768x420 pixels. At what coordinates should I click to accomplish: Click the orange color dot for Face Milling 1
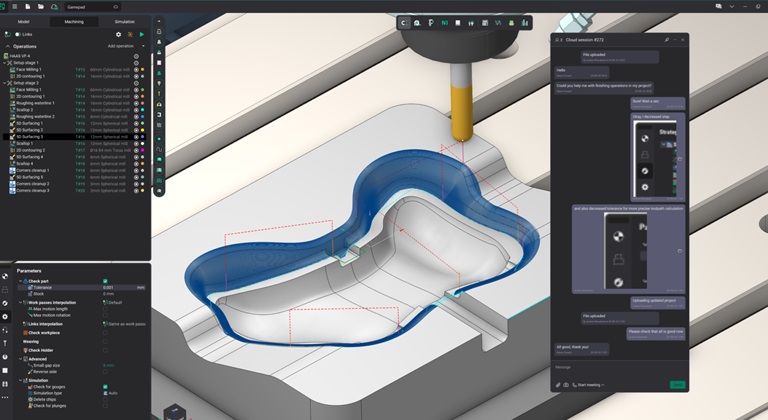click(144, 70)
